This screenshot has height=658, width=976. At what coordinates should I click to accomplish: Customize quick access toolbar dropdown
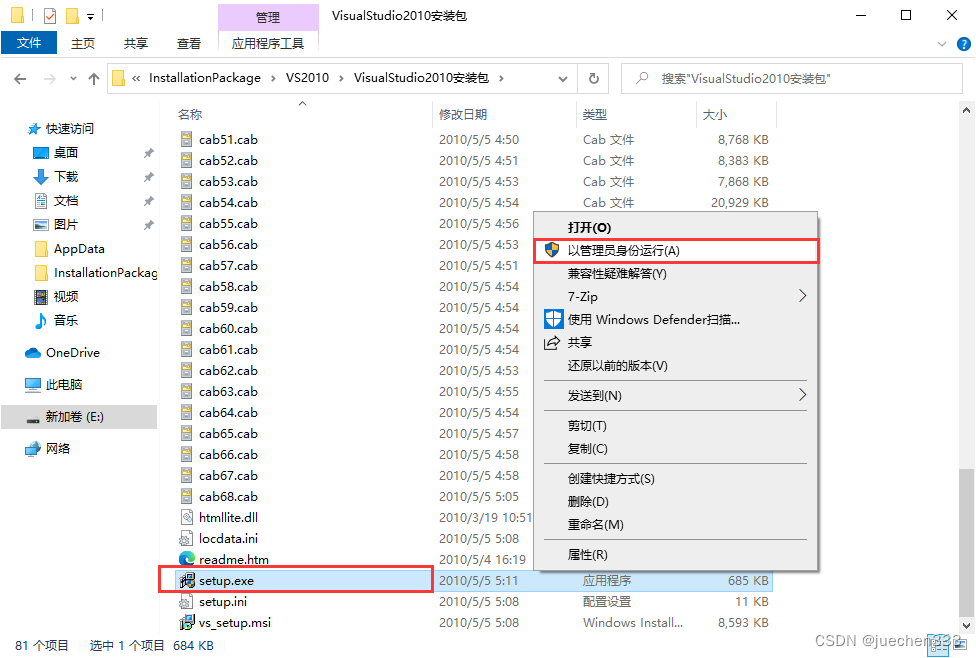point(90,16)
